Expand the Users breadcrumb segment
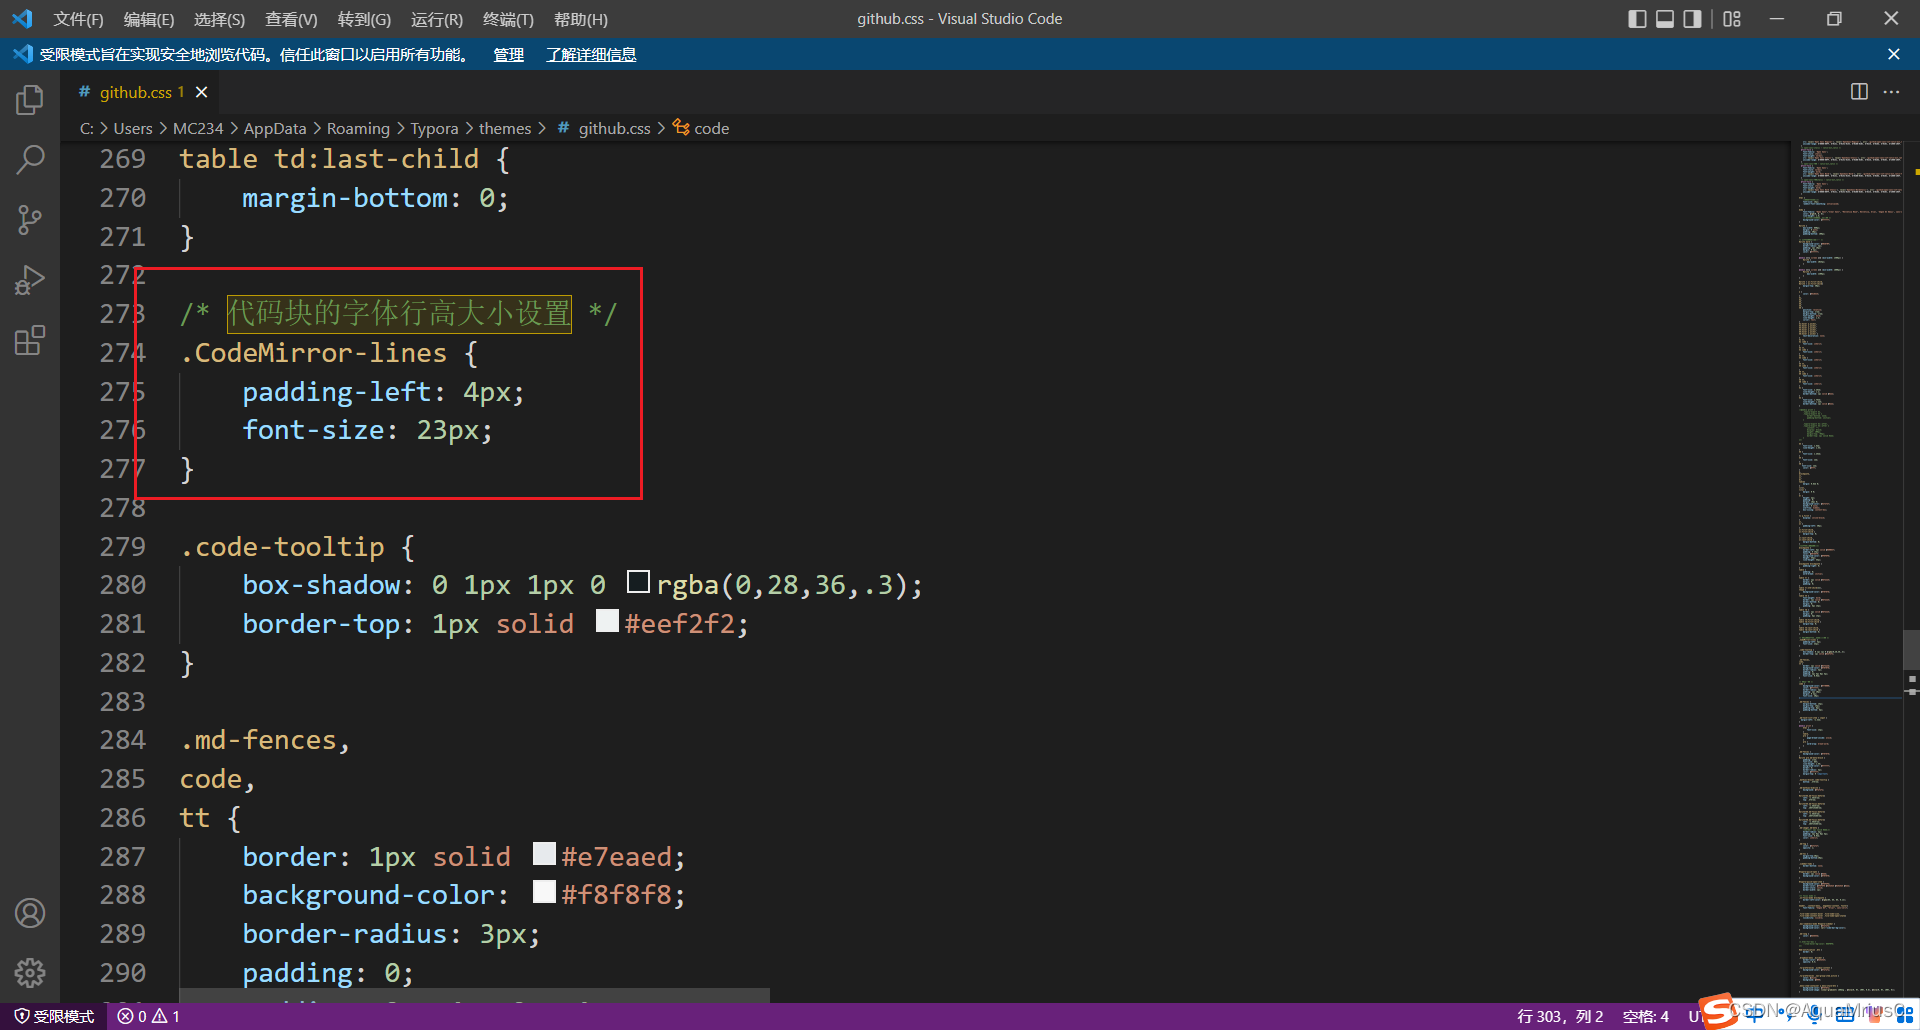This screenshot has height=1030, width=1920. coord(133,128)
